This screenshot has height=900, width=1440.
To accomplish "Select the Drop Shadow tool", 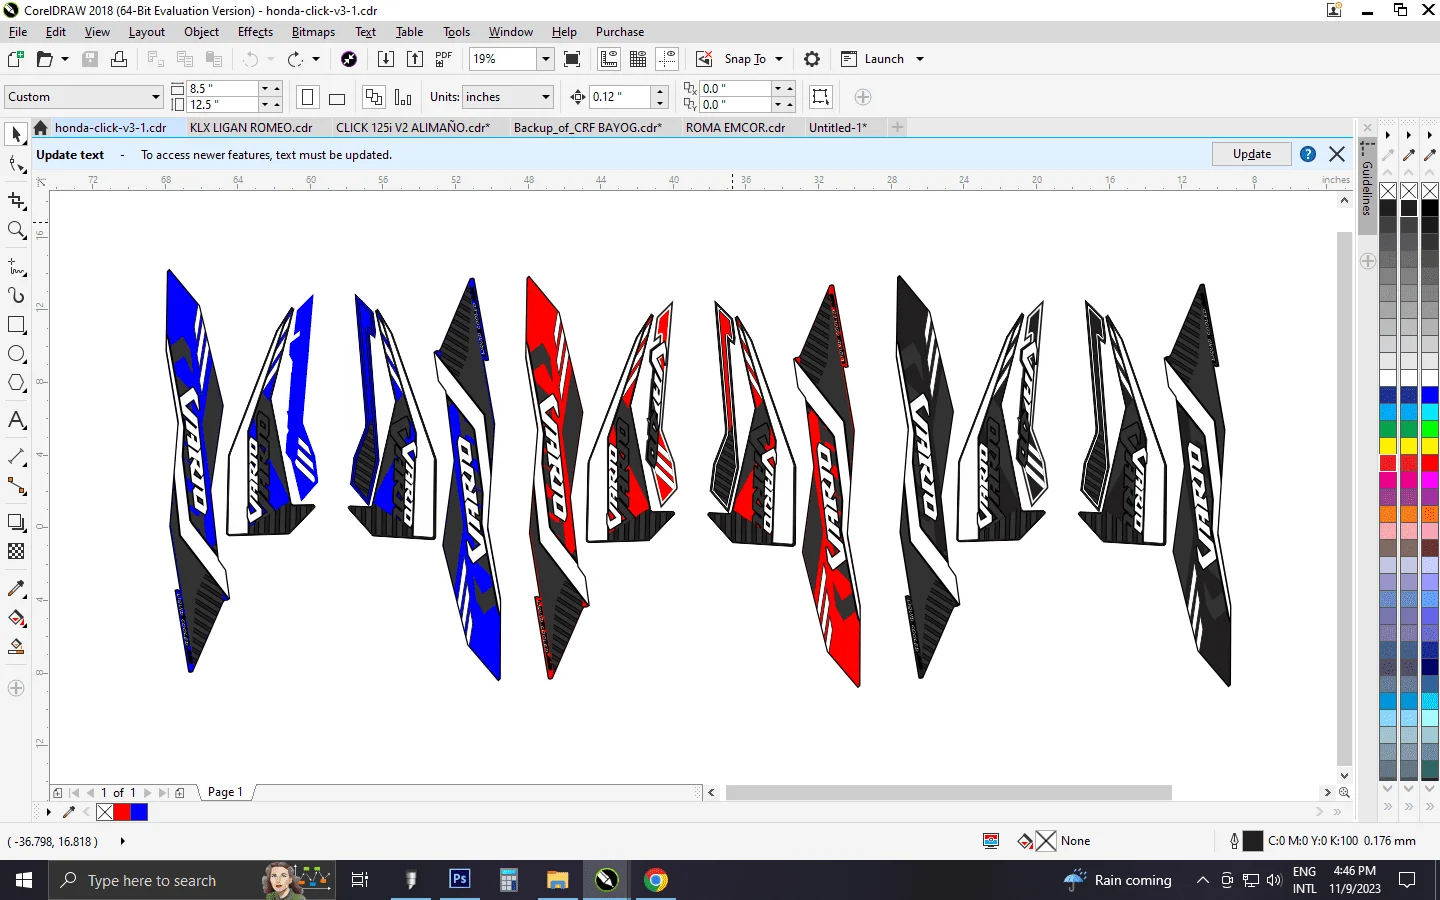I will [x=16, y=522].
